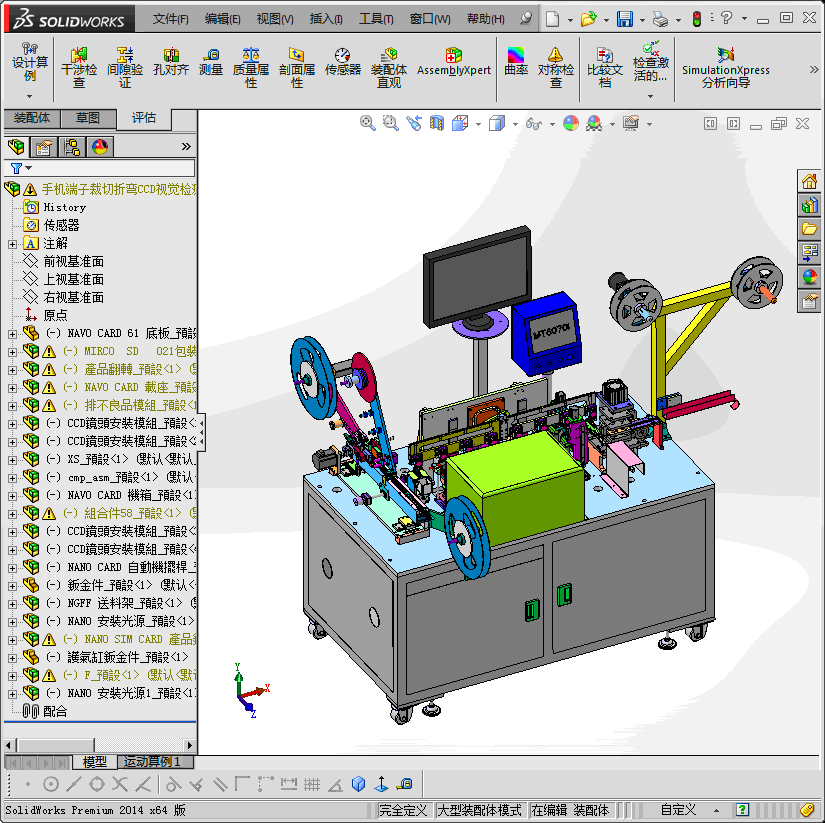825x823 pixels.
Task: Open the Hide/Show Items dropdown arrow
Action: (x=552, y=124)
